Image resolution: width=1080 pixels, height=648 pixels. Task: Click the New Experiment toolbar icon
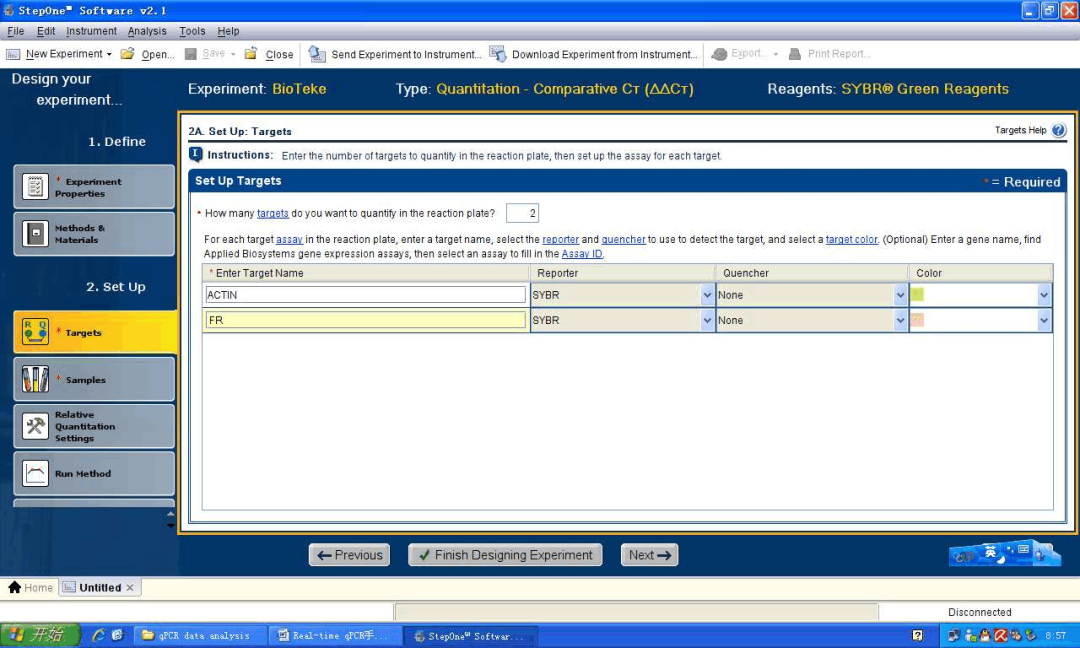click(15, 54)
